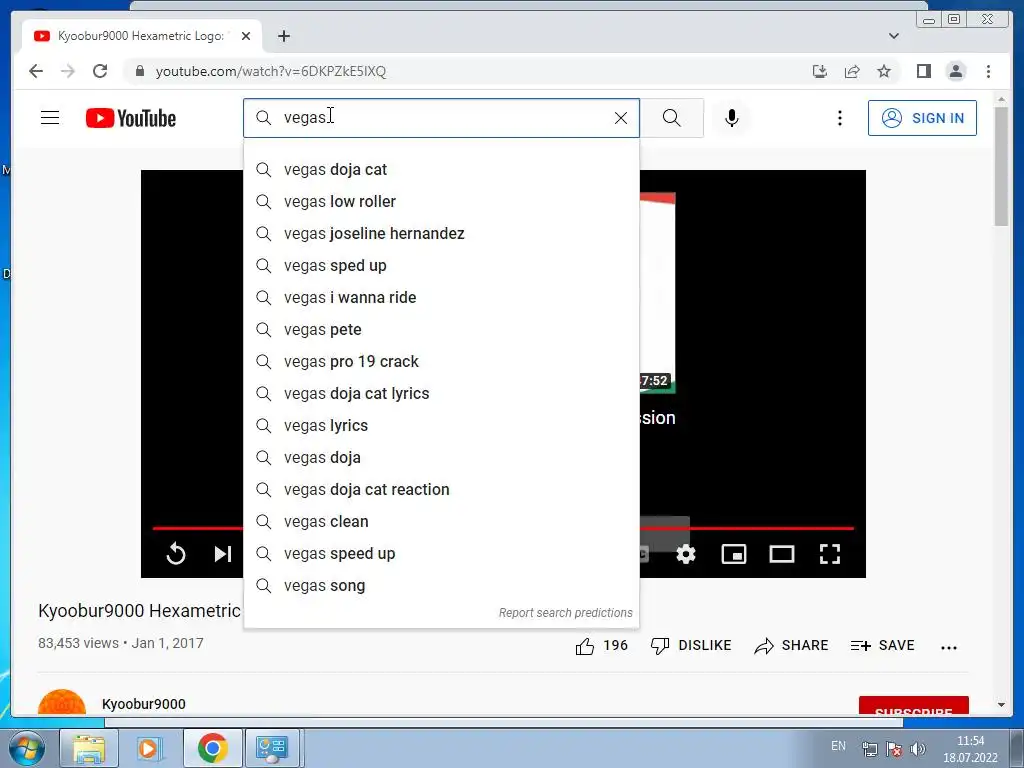This screenshot has height=768, width=1024.
Task: Click the volume icon in system tray
Action: [x=918, y=749]
